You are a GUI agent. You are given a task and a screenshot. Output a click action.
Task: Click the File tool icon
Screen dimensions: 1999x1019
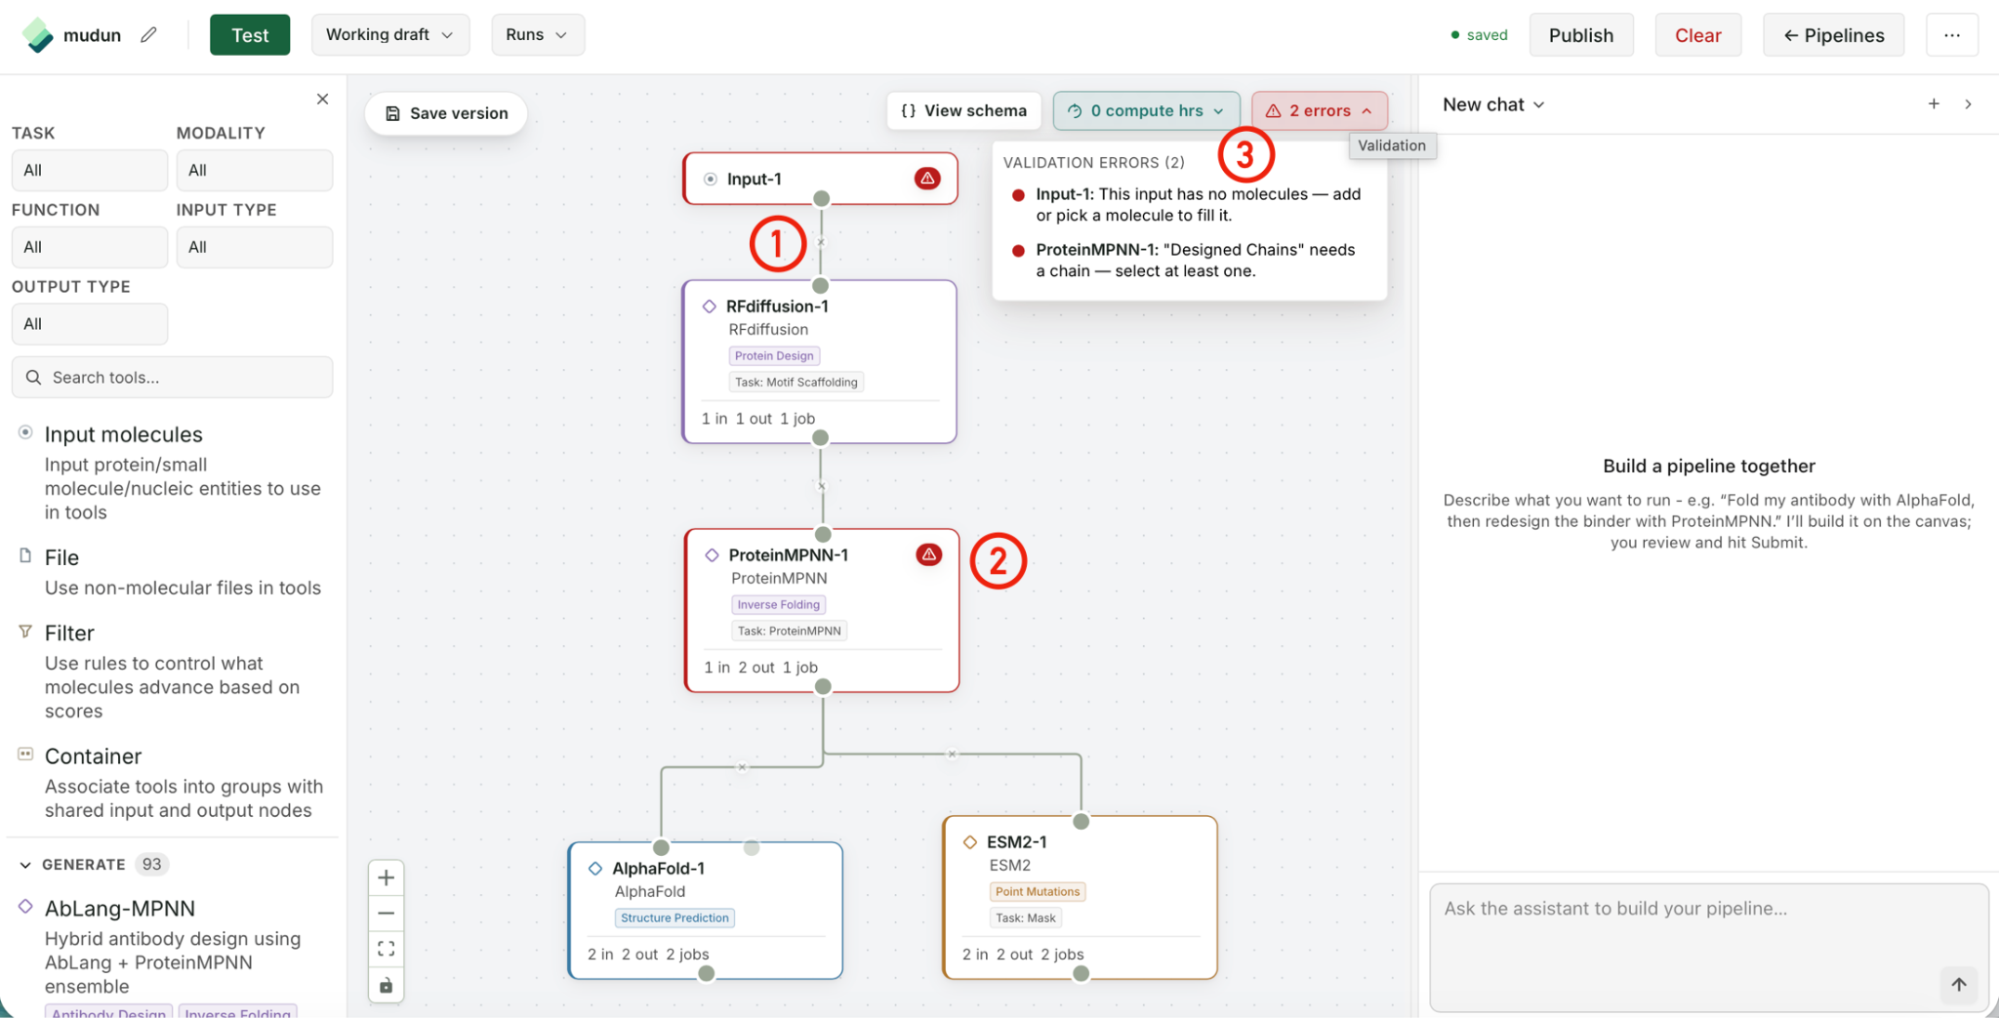(25, 555)
